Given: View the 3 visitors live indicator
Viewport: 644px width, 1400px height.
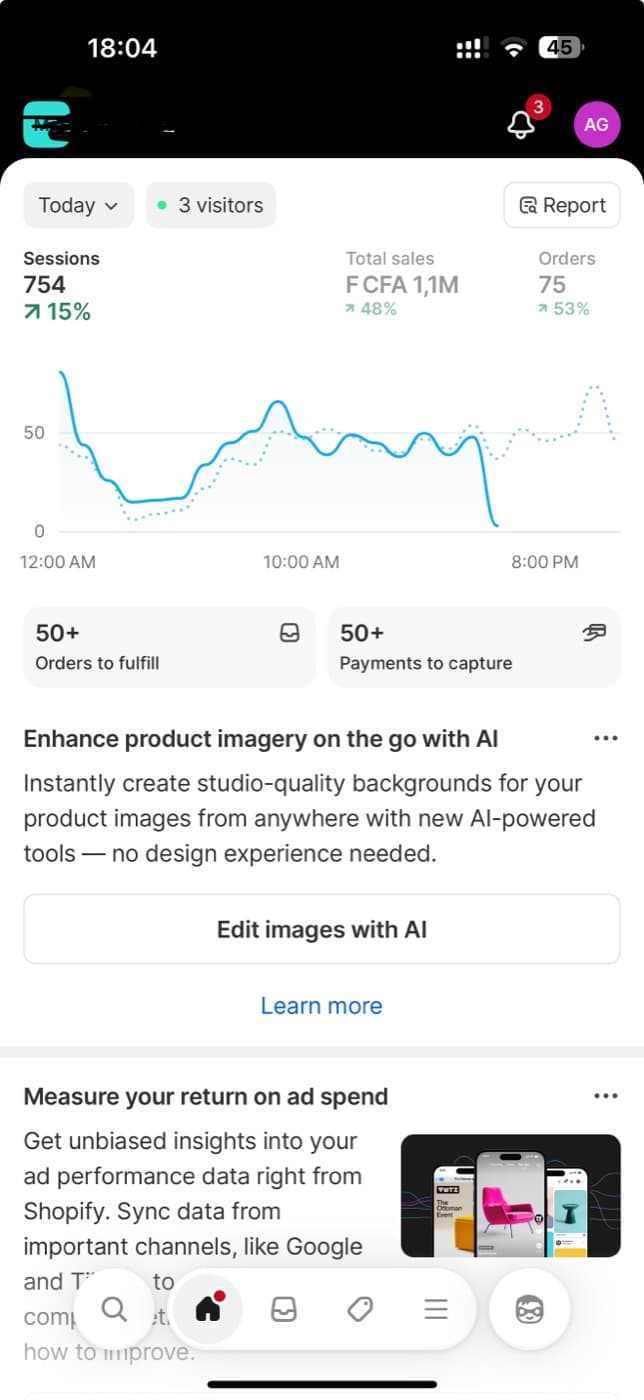Looking at the screenshot, I should [x=211, y=205].
